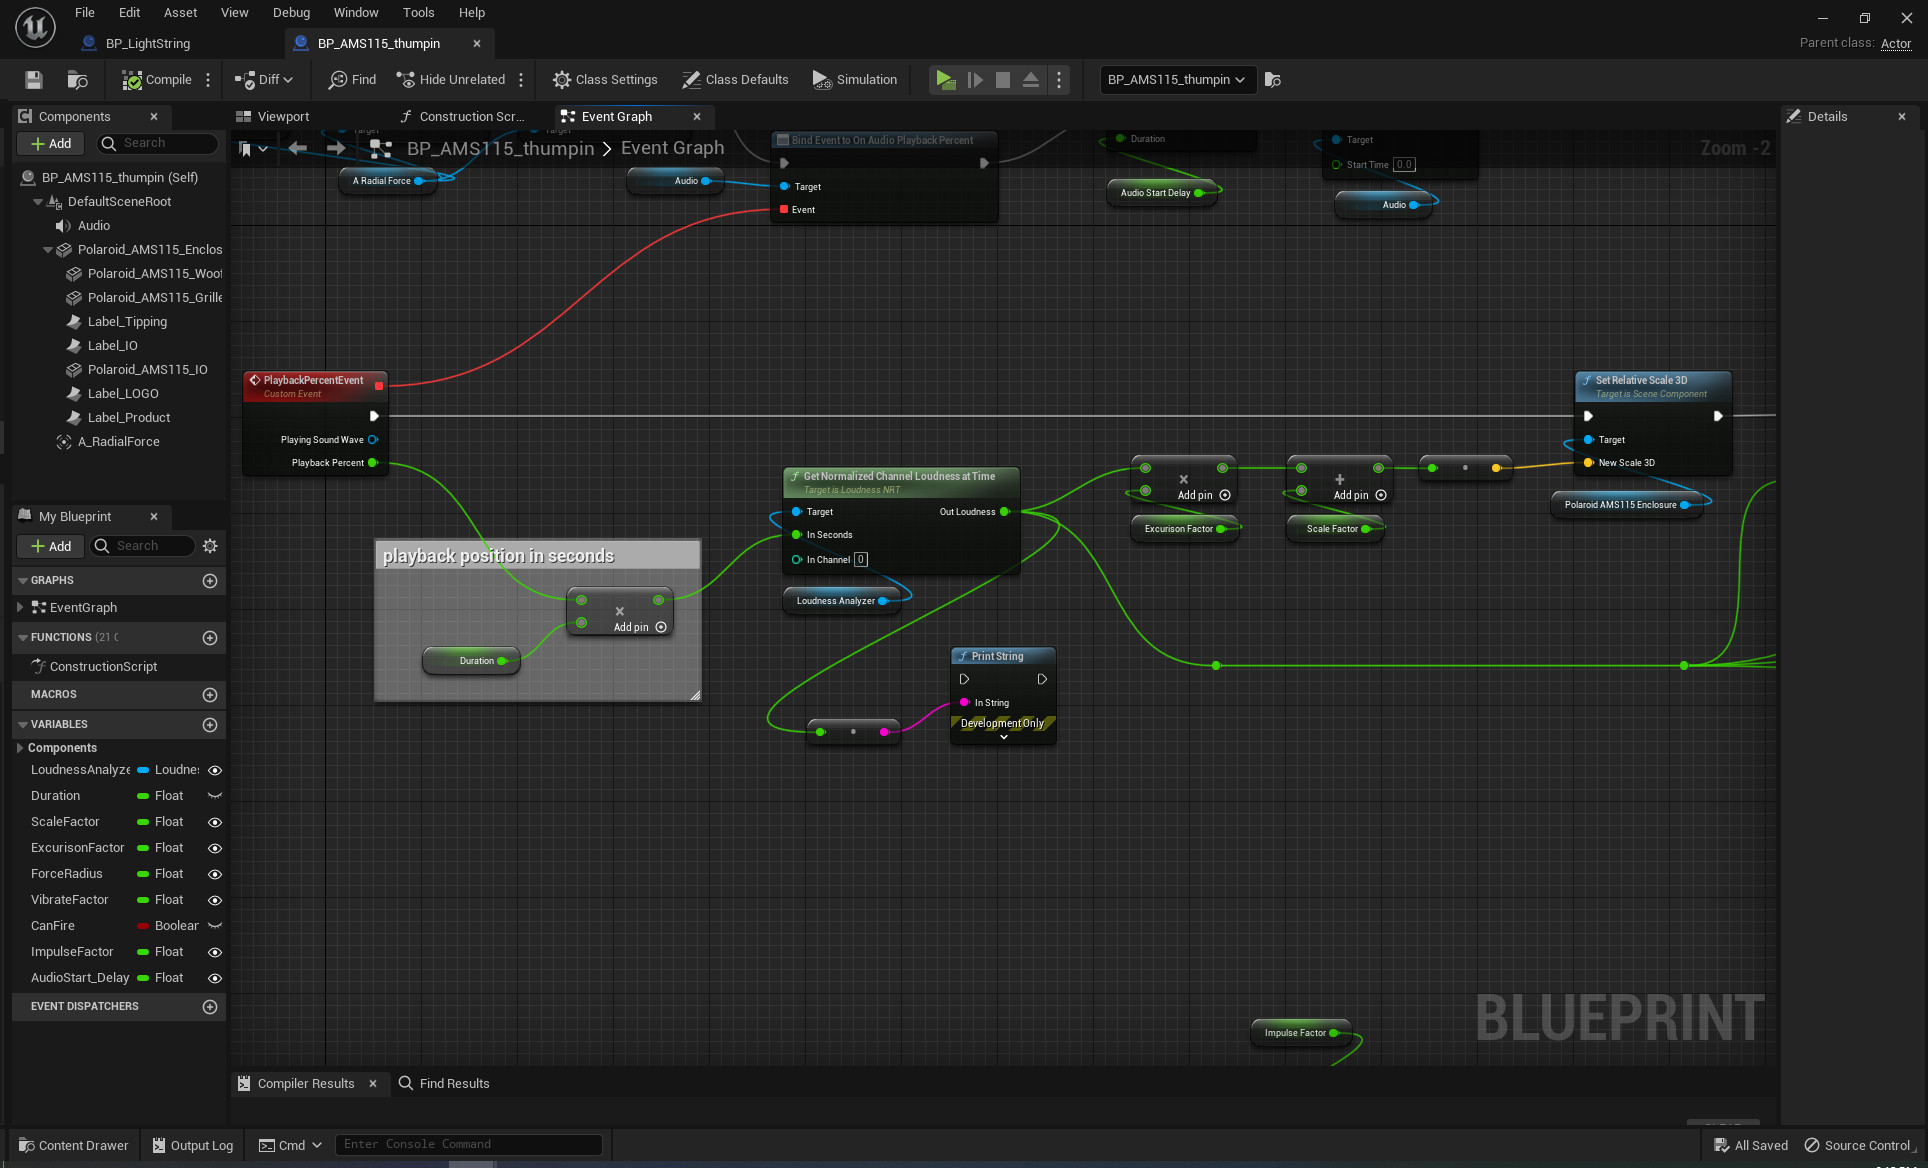The width and height of the screenshot is (1928, 1168).
Task: Toggle VibrateFactor variable visibility eye
Action: (214, 900)
